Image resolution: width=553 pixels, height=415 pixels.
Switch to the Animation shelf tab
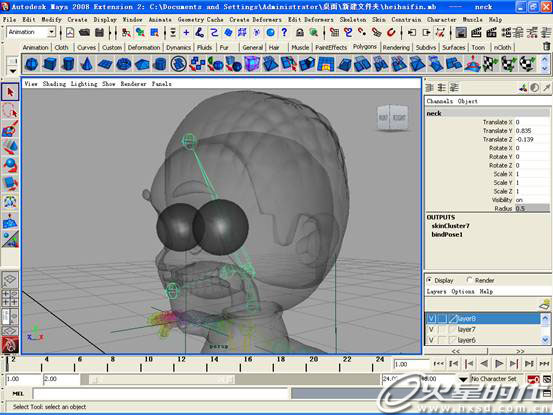pyautogui.click(x=35, y=47)
